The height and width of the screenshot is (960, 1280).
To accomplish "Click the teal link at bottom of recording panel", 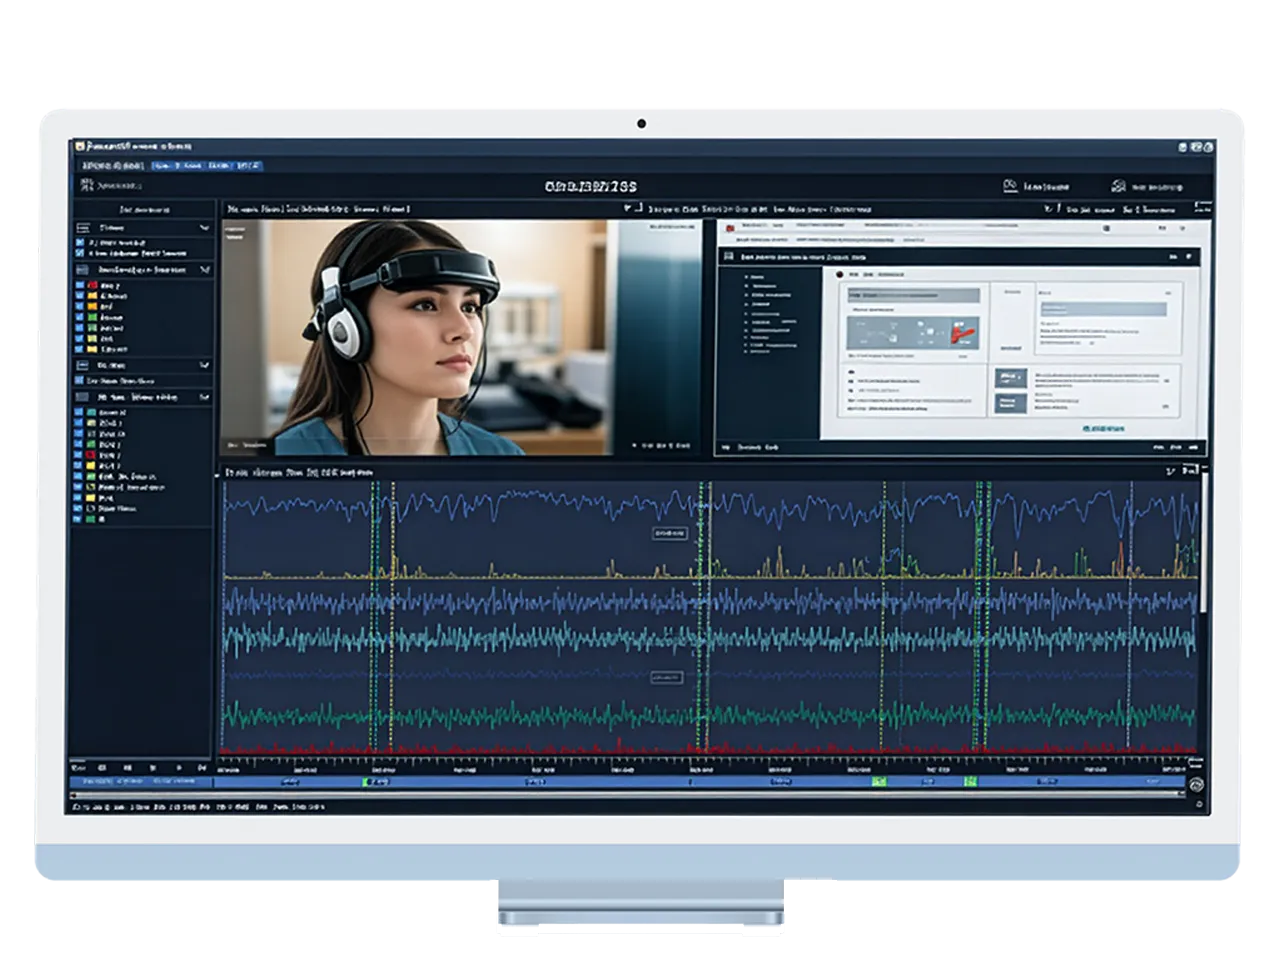I will point(1102,429).
